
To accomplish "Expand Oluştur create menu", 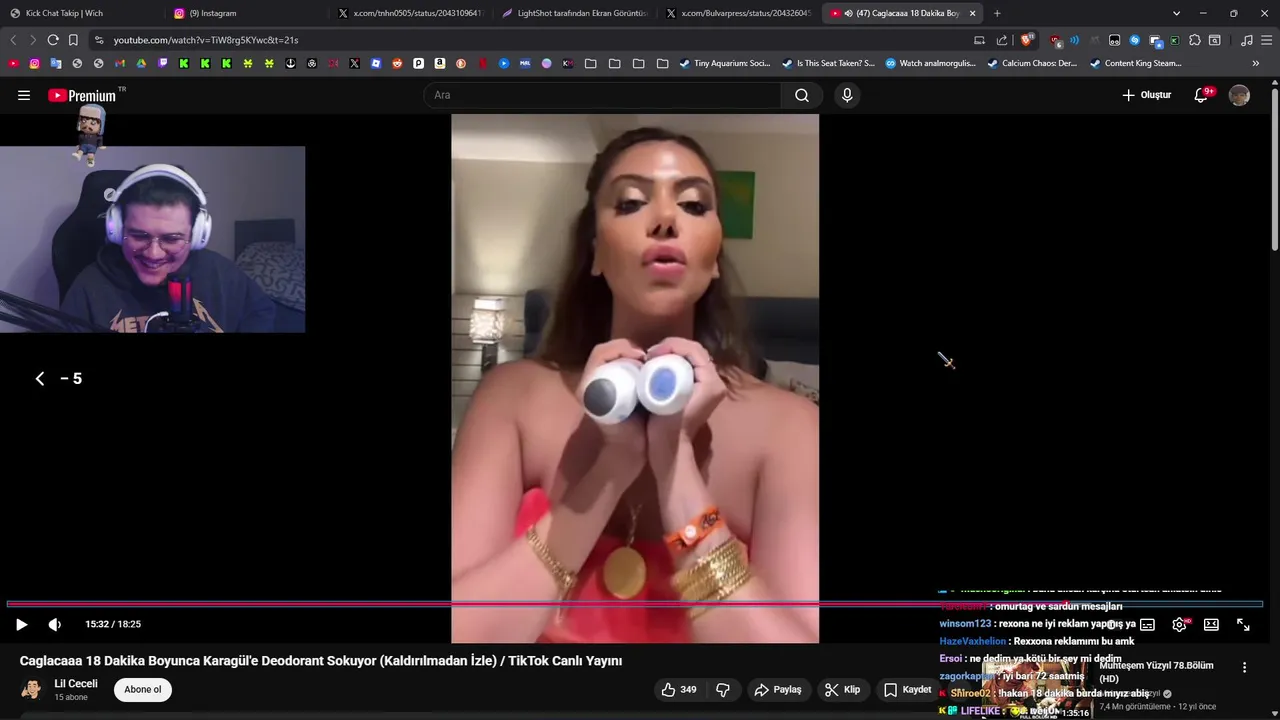I will pos(1146,95).
